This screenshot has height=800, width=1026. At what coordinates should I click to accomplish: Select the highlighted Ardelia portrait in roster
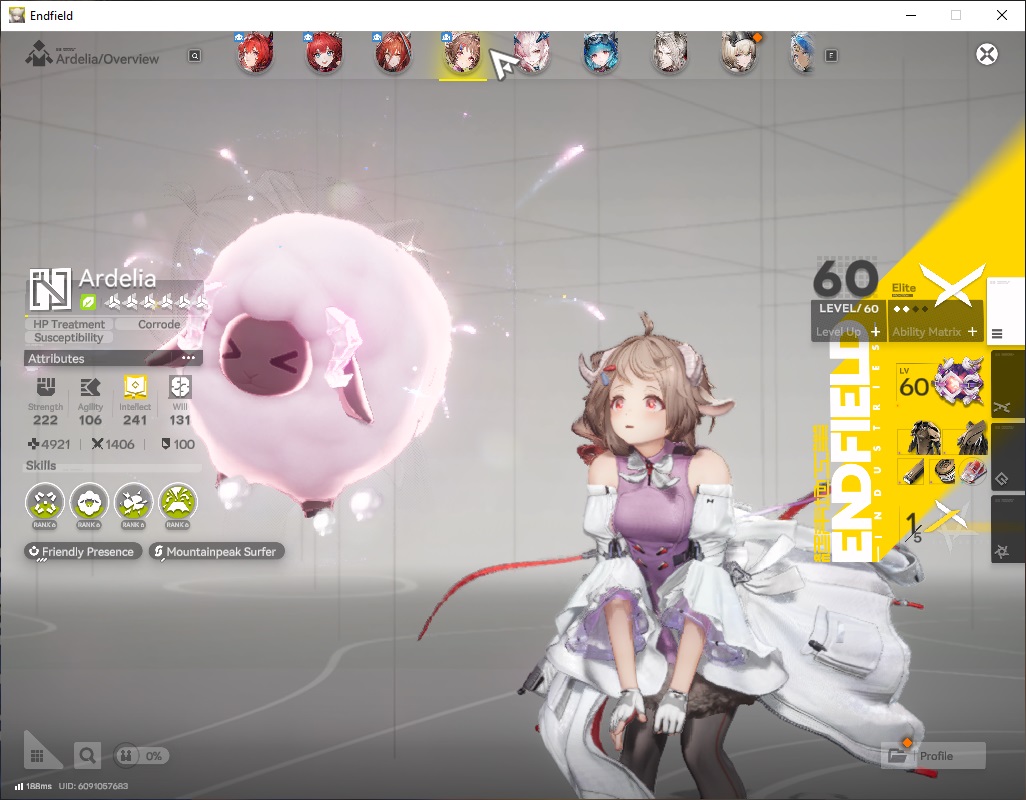[463, 54]
